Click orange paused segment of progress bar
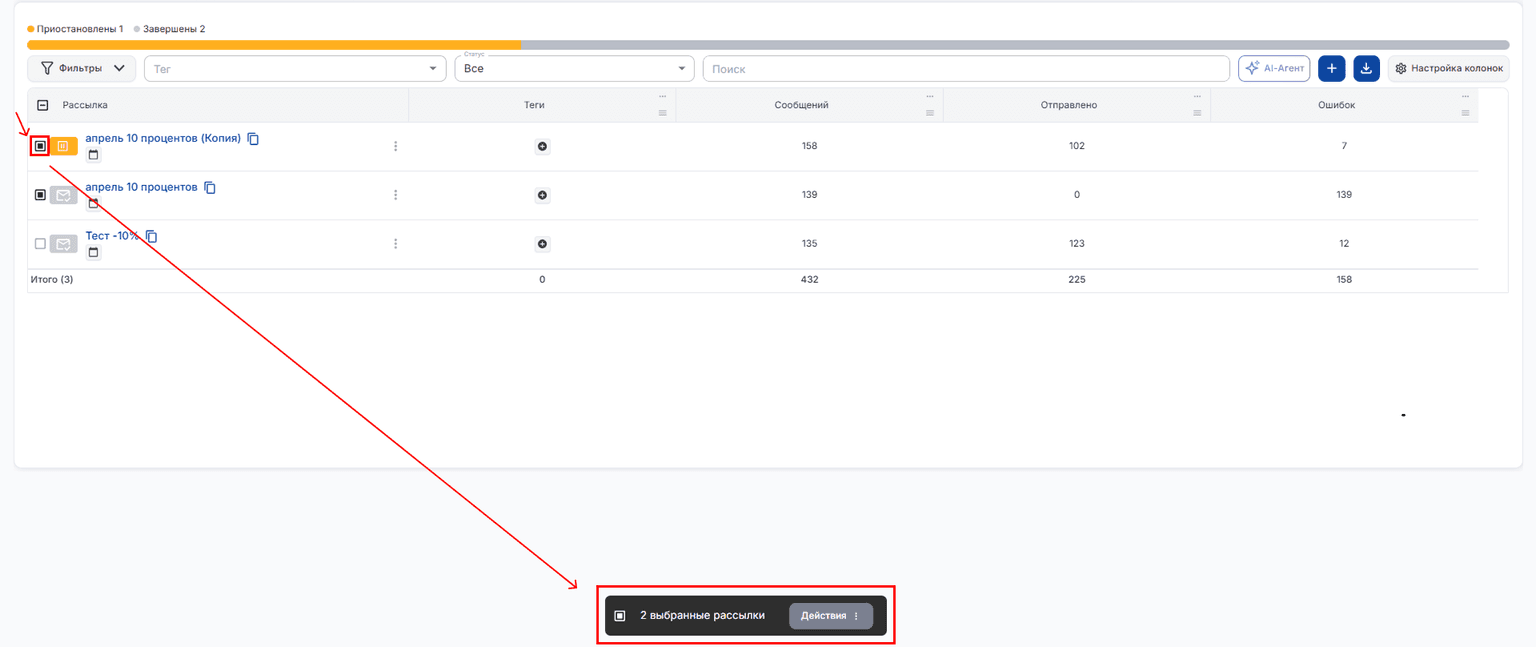1536x647 pixels. (274, 45)
